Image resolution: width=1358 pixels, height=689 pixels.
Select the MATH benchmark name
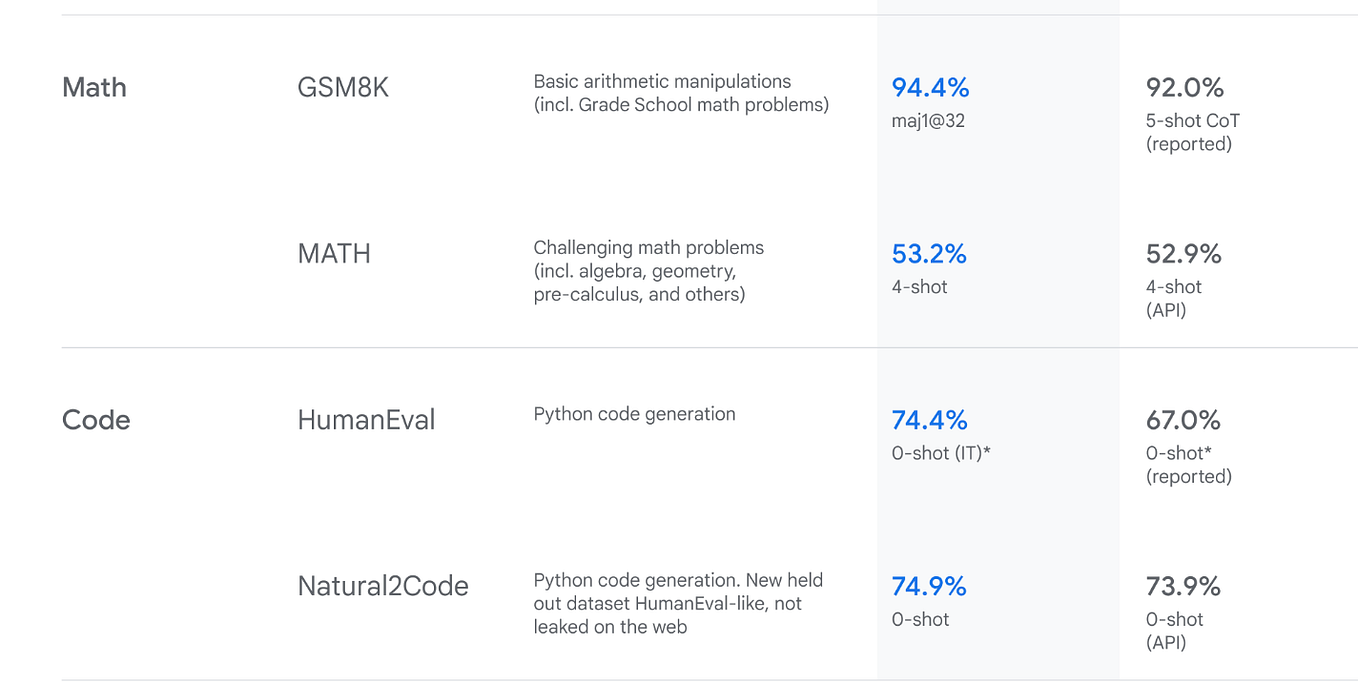pos(334,254)
